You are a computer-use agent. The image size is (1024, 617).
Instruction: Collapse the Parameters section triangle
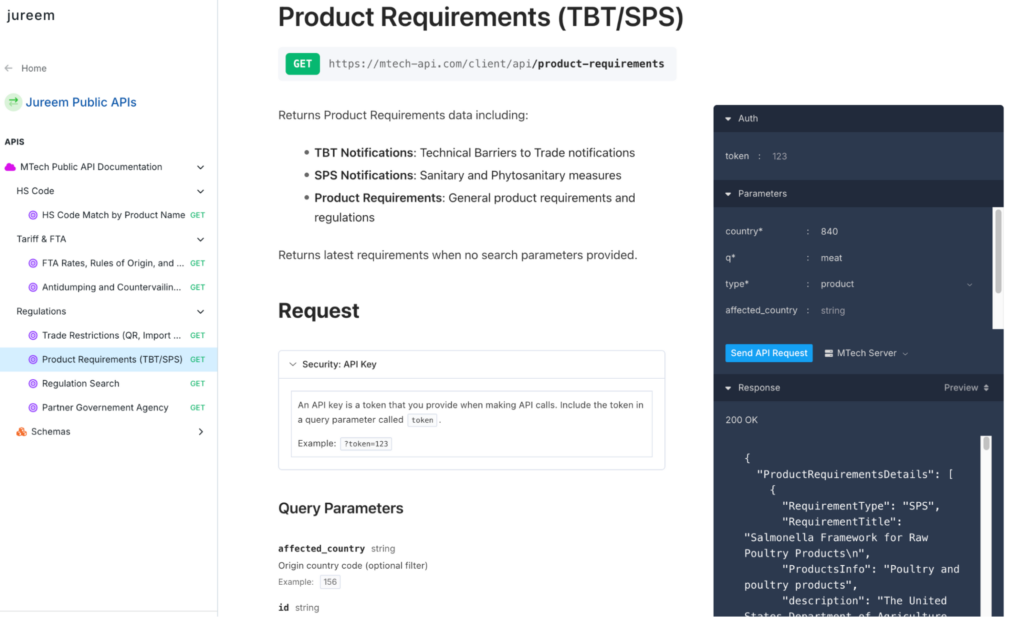point(728,194)
